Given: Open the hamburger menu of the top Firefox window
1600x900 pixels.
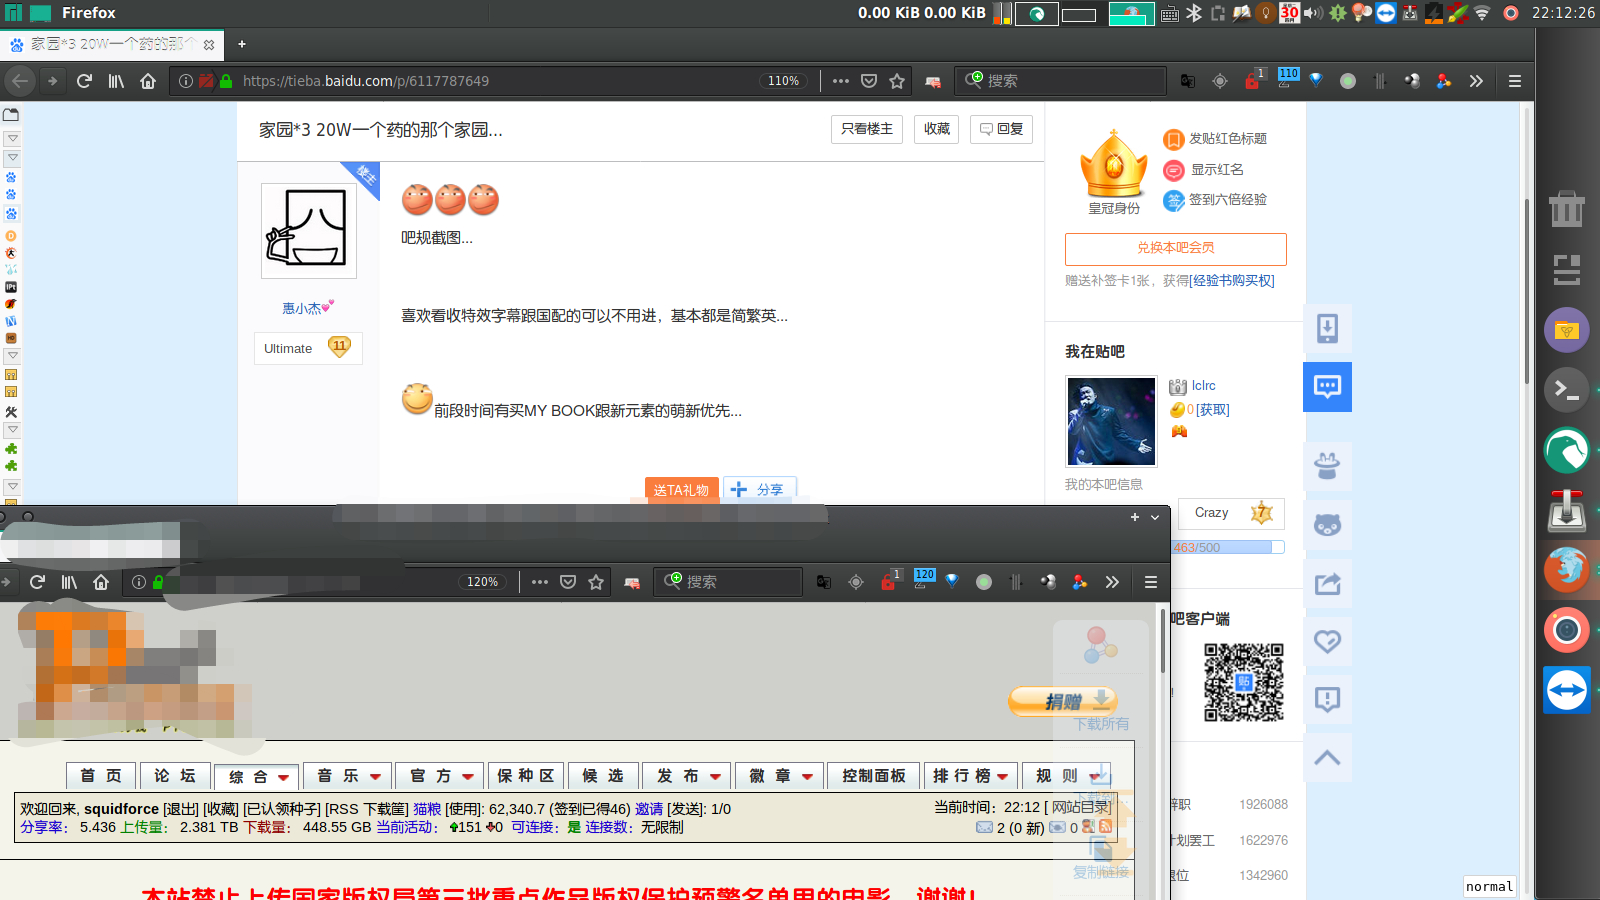Looking at the screenshot, I should [1515, 81].
